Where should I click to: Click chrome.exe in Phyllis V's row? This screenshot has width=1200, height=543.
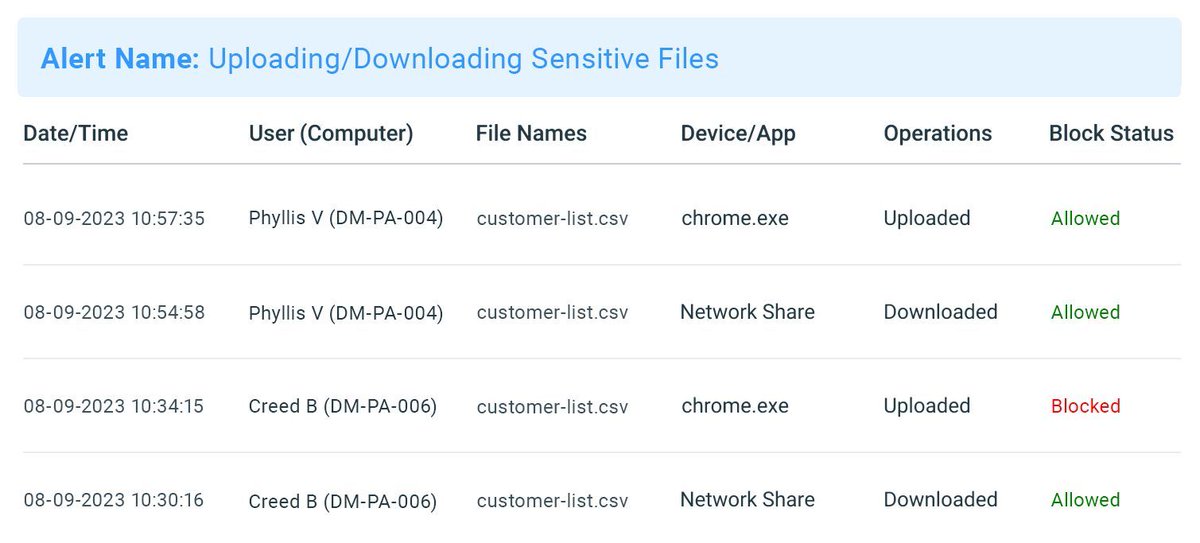735,218
